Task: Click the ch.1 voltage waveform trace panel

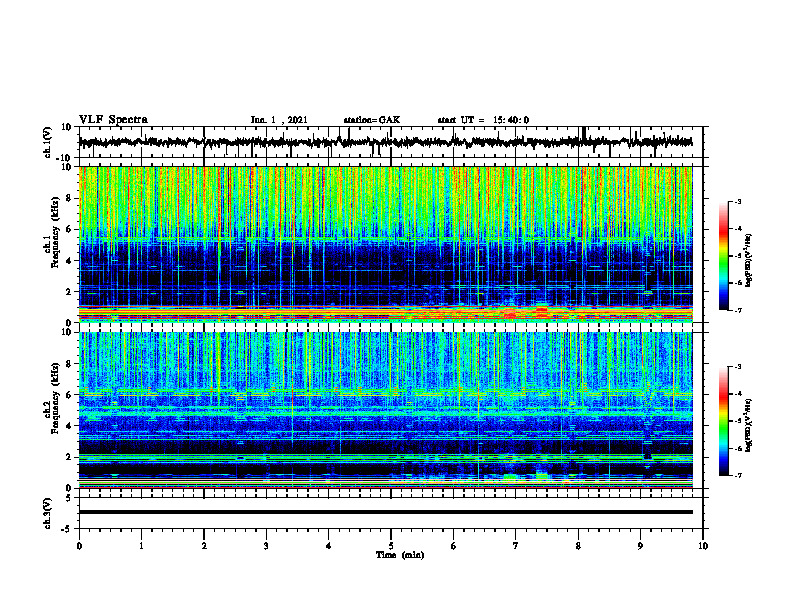Action: (x=390, y=142)
